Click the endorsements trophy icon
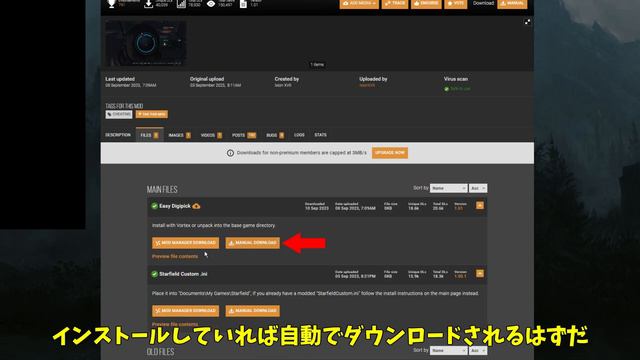Image resolution: width=640 pixels, height=360 pixels. click(x=111, y=4)
